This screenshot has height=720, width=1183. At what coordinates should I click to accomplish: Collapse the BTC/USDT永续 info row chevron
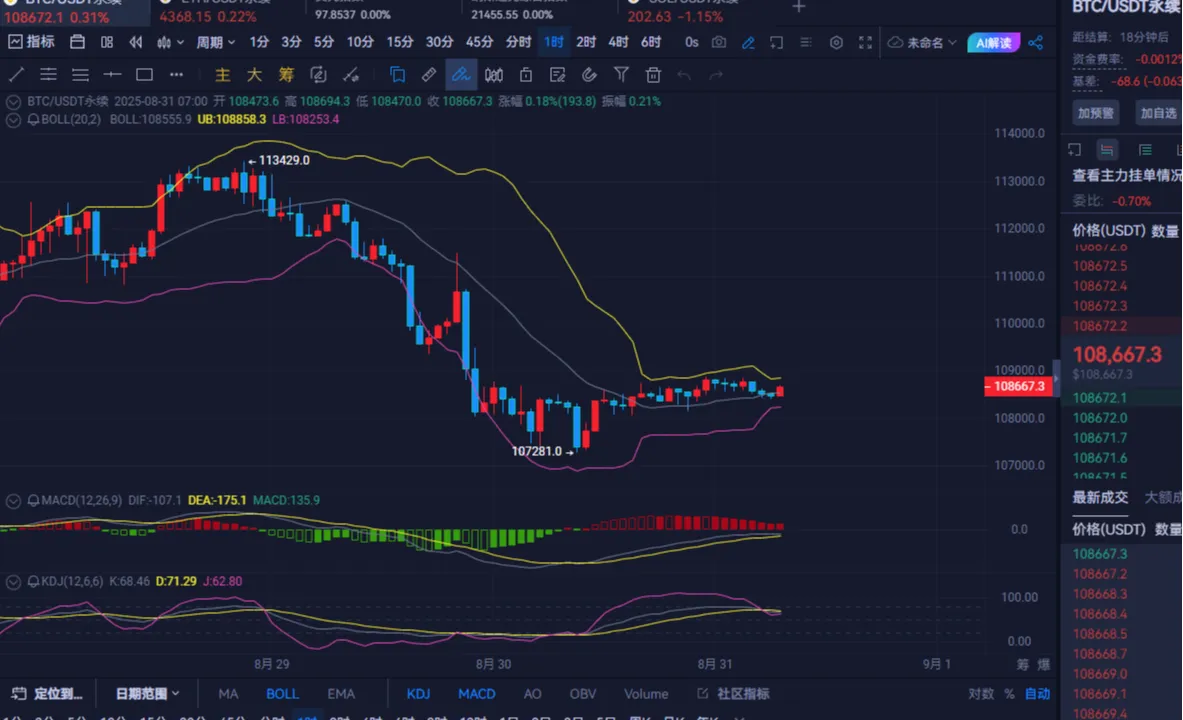coord(13,102)
